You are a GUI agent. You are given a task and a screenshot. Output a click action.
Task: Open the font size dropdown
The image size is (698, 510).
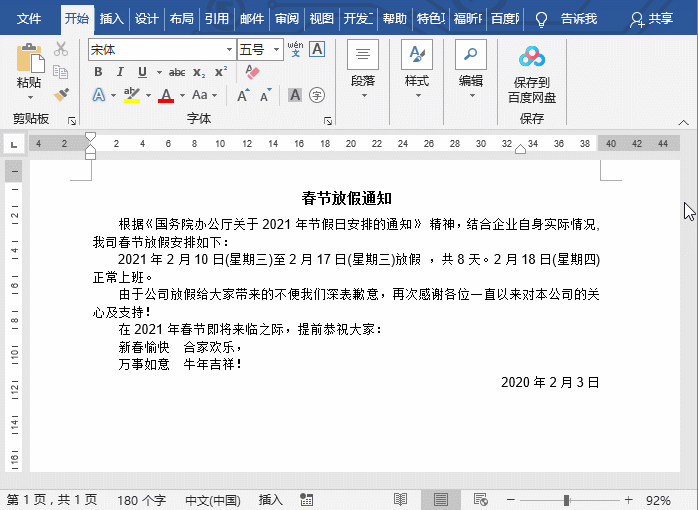click(276, 49)
